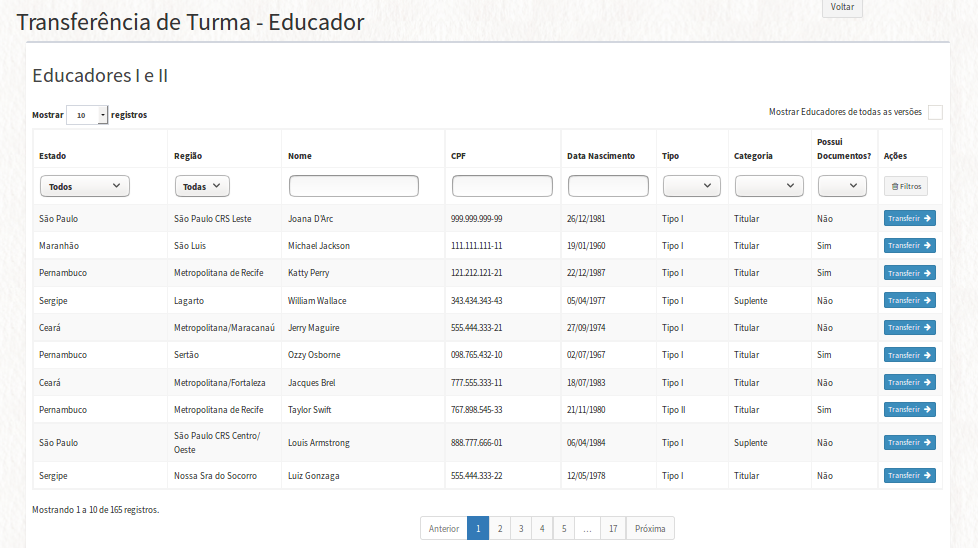Transfer Luiz Gonzaga educator
The height and width of the screenshot is (548, 978).
(x=909, y=476)
